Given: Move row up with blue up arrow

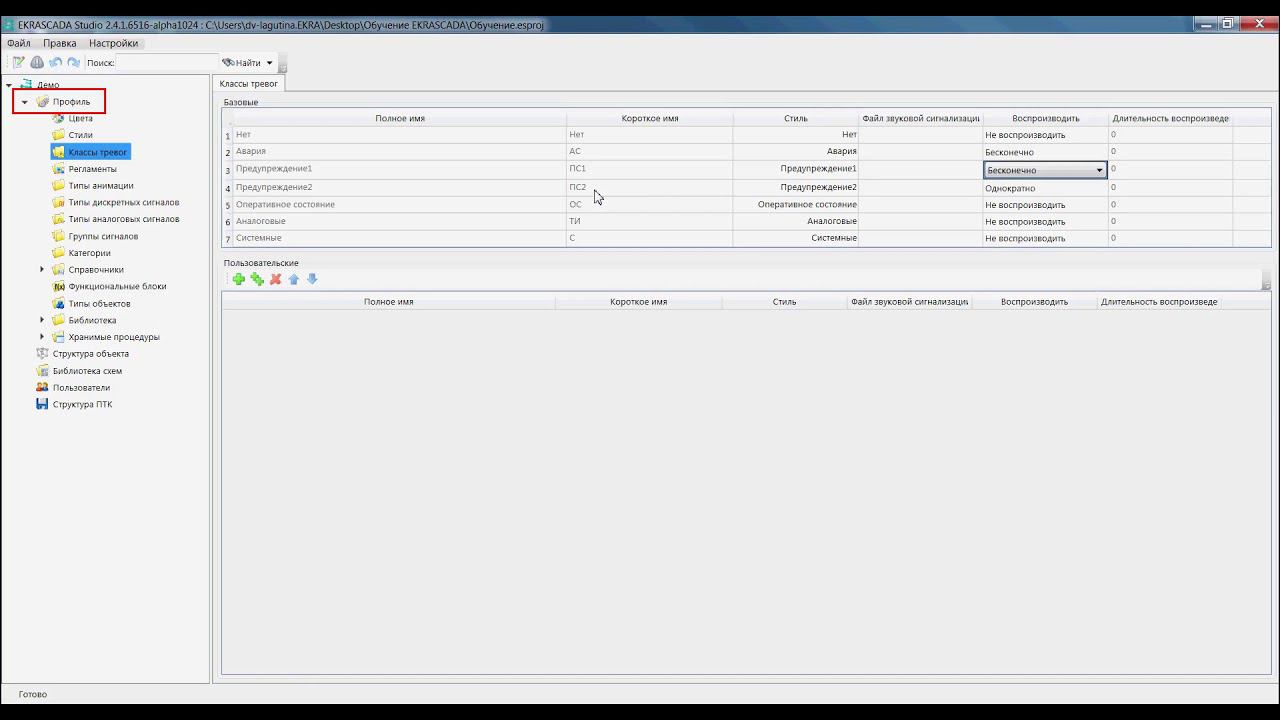Looking at the screenshot, I should [x=294, y=279].
